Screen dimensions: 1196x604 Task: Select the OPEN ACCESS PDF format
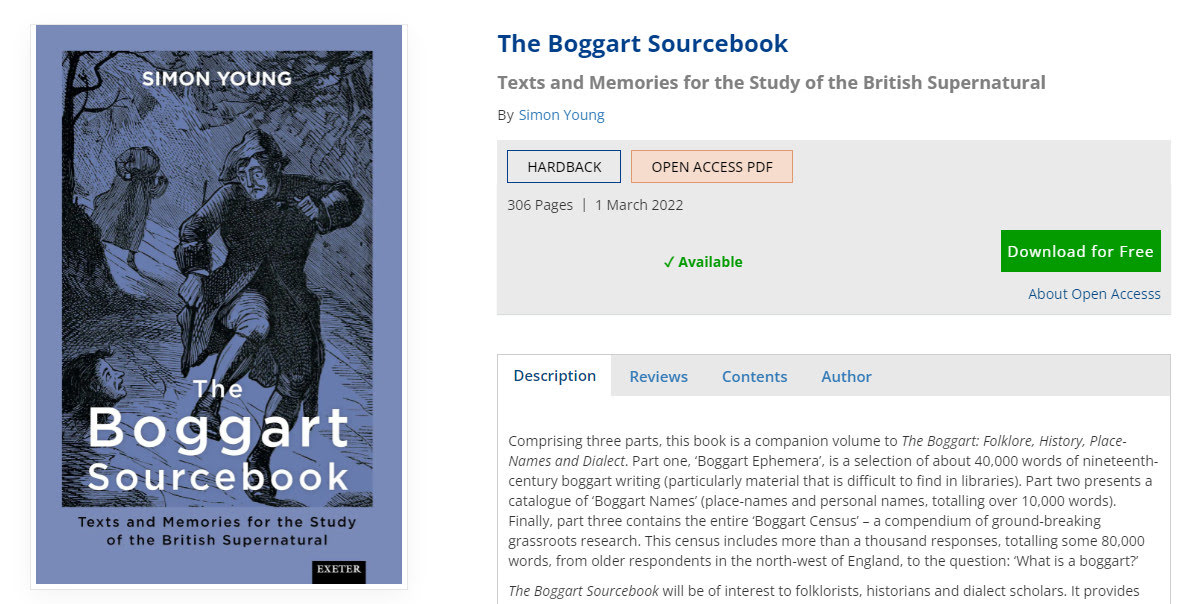click(712, 166)
